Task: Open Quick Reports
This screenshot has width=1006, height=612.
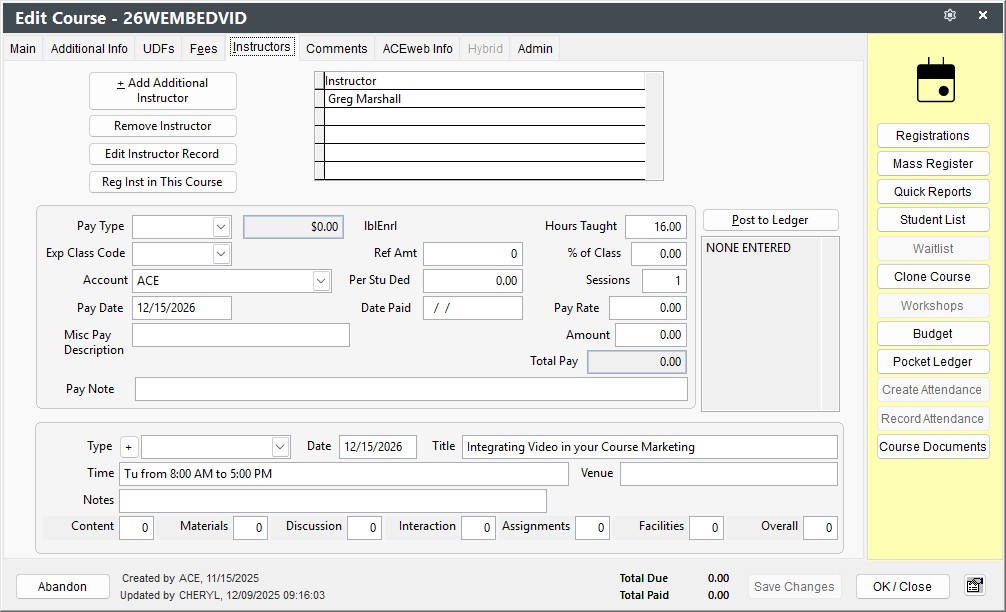Action: pyautogui.click(x=933, y=192)
